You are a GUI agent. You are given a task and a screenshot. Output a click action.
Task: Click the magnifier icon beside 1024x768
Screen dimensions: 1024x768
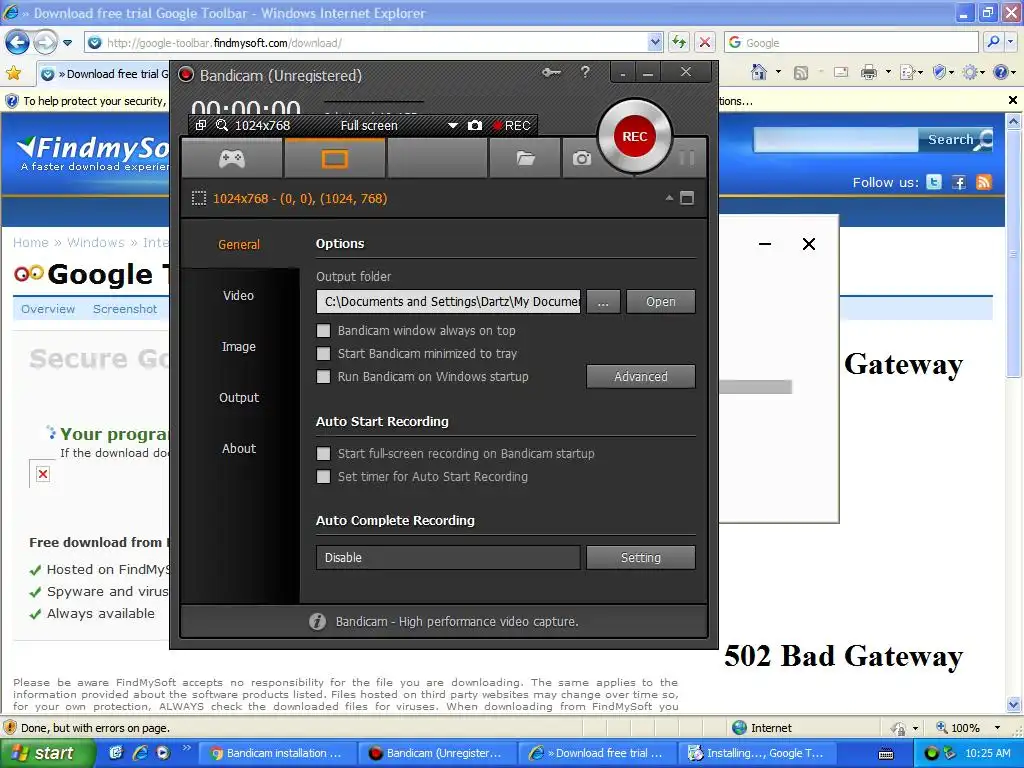click(x=222, y=125)
